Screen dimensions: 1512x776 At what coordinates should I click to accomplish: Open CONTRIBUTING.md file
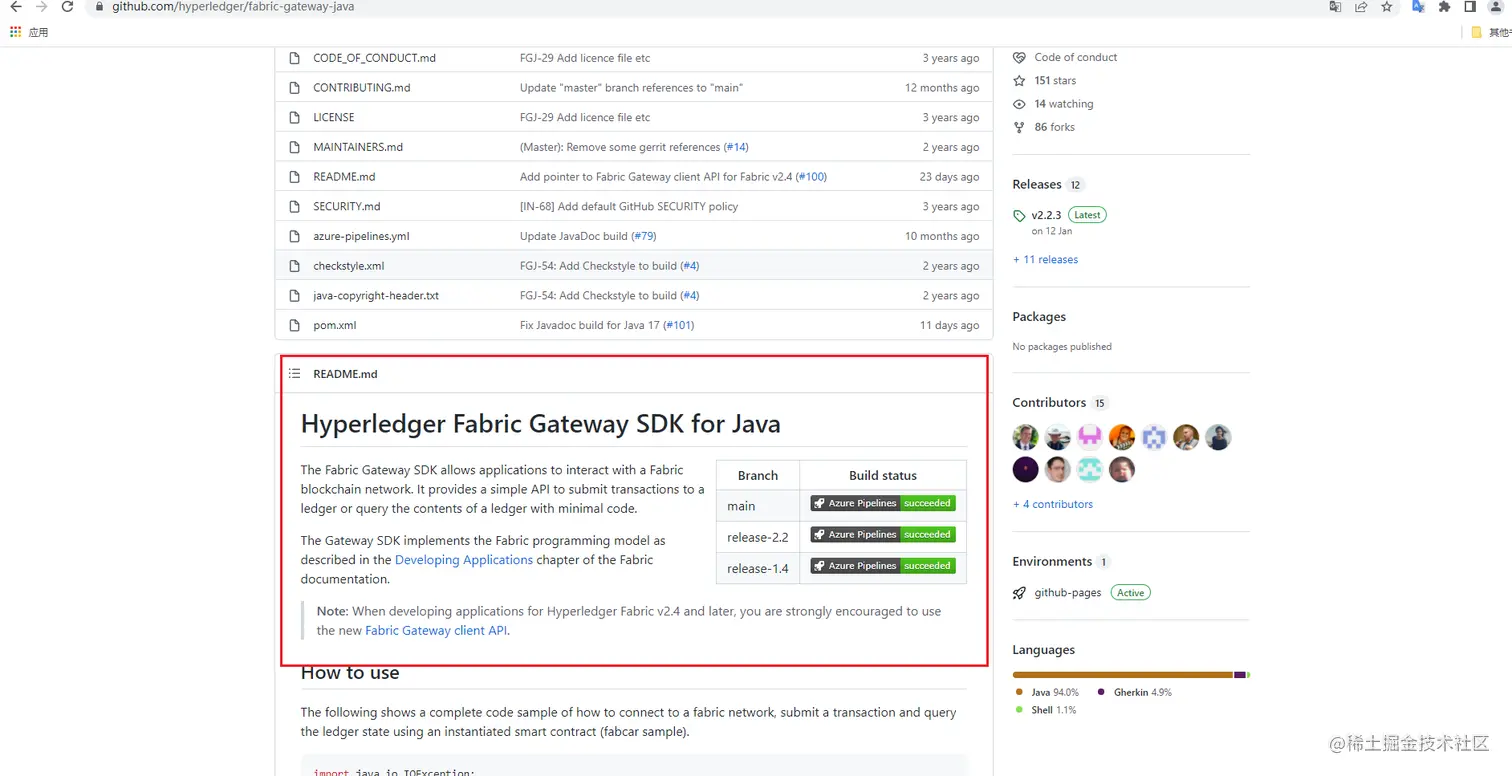click(x=361, y=88)
